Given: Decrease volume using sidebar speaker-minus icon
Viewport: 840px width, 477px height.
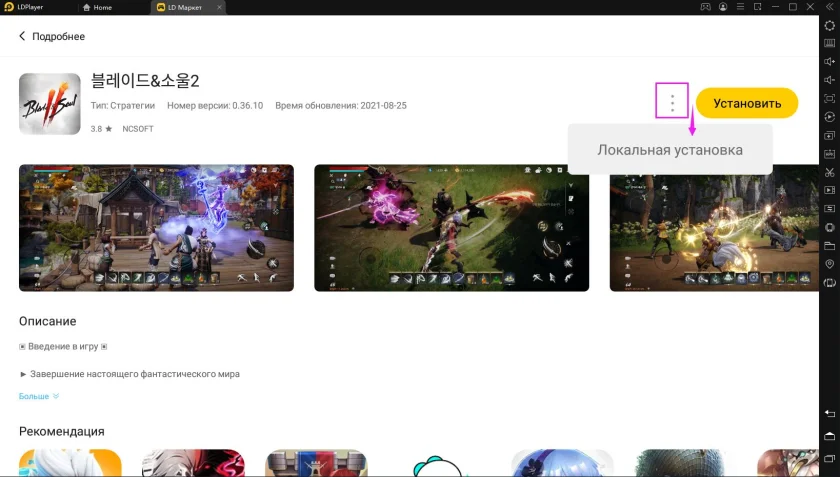Looking at the screenshot, I should (x=829, y=80).
